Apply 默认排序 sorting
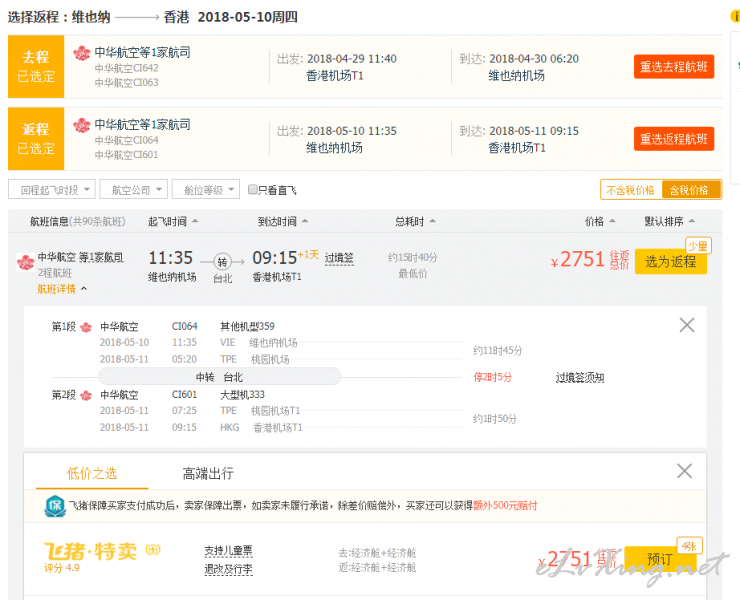This screenshot has width=740, height=600. point(669,221)
